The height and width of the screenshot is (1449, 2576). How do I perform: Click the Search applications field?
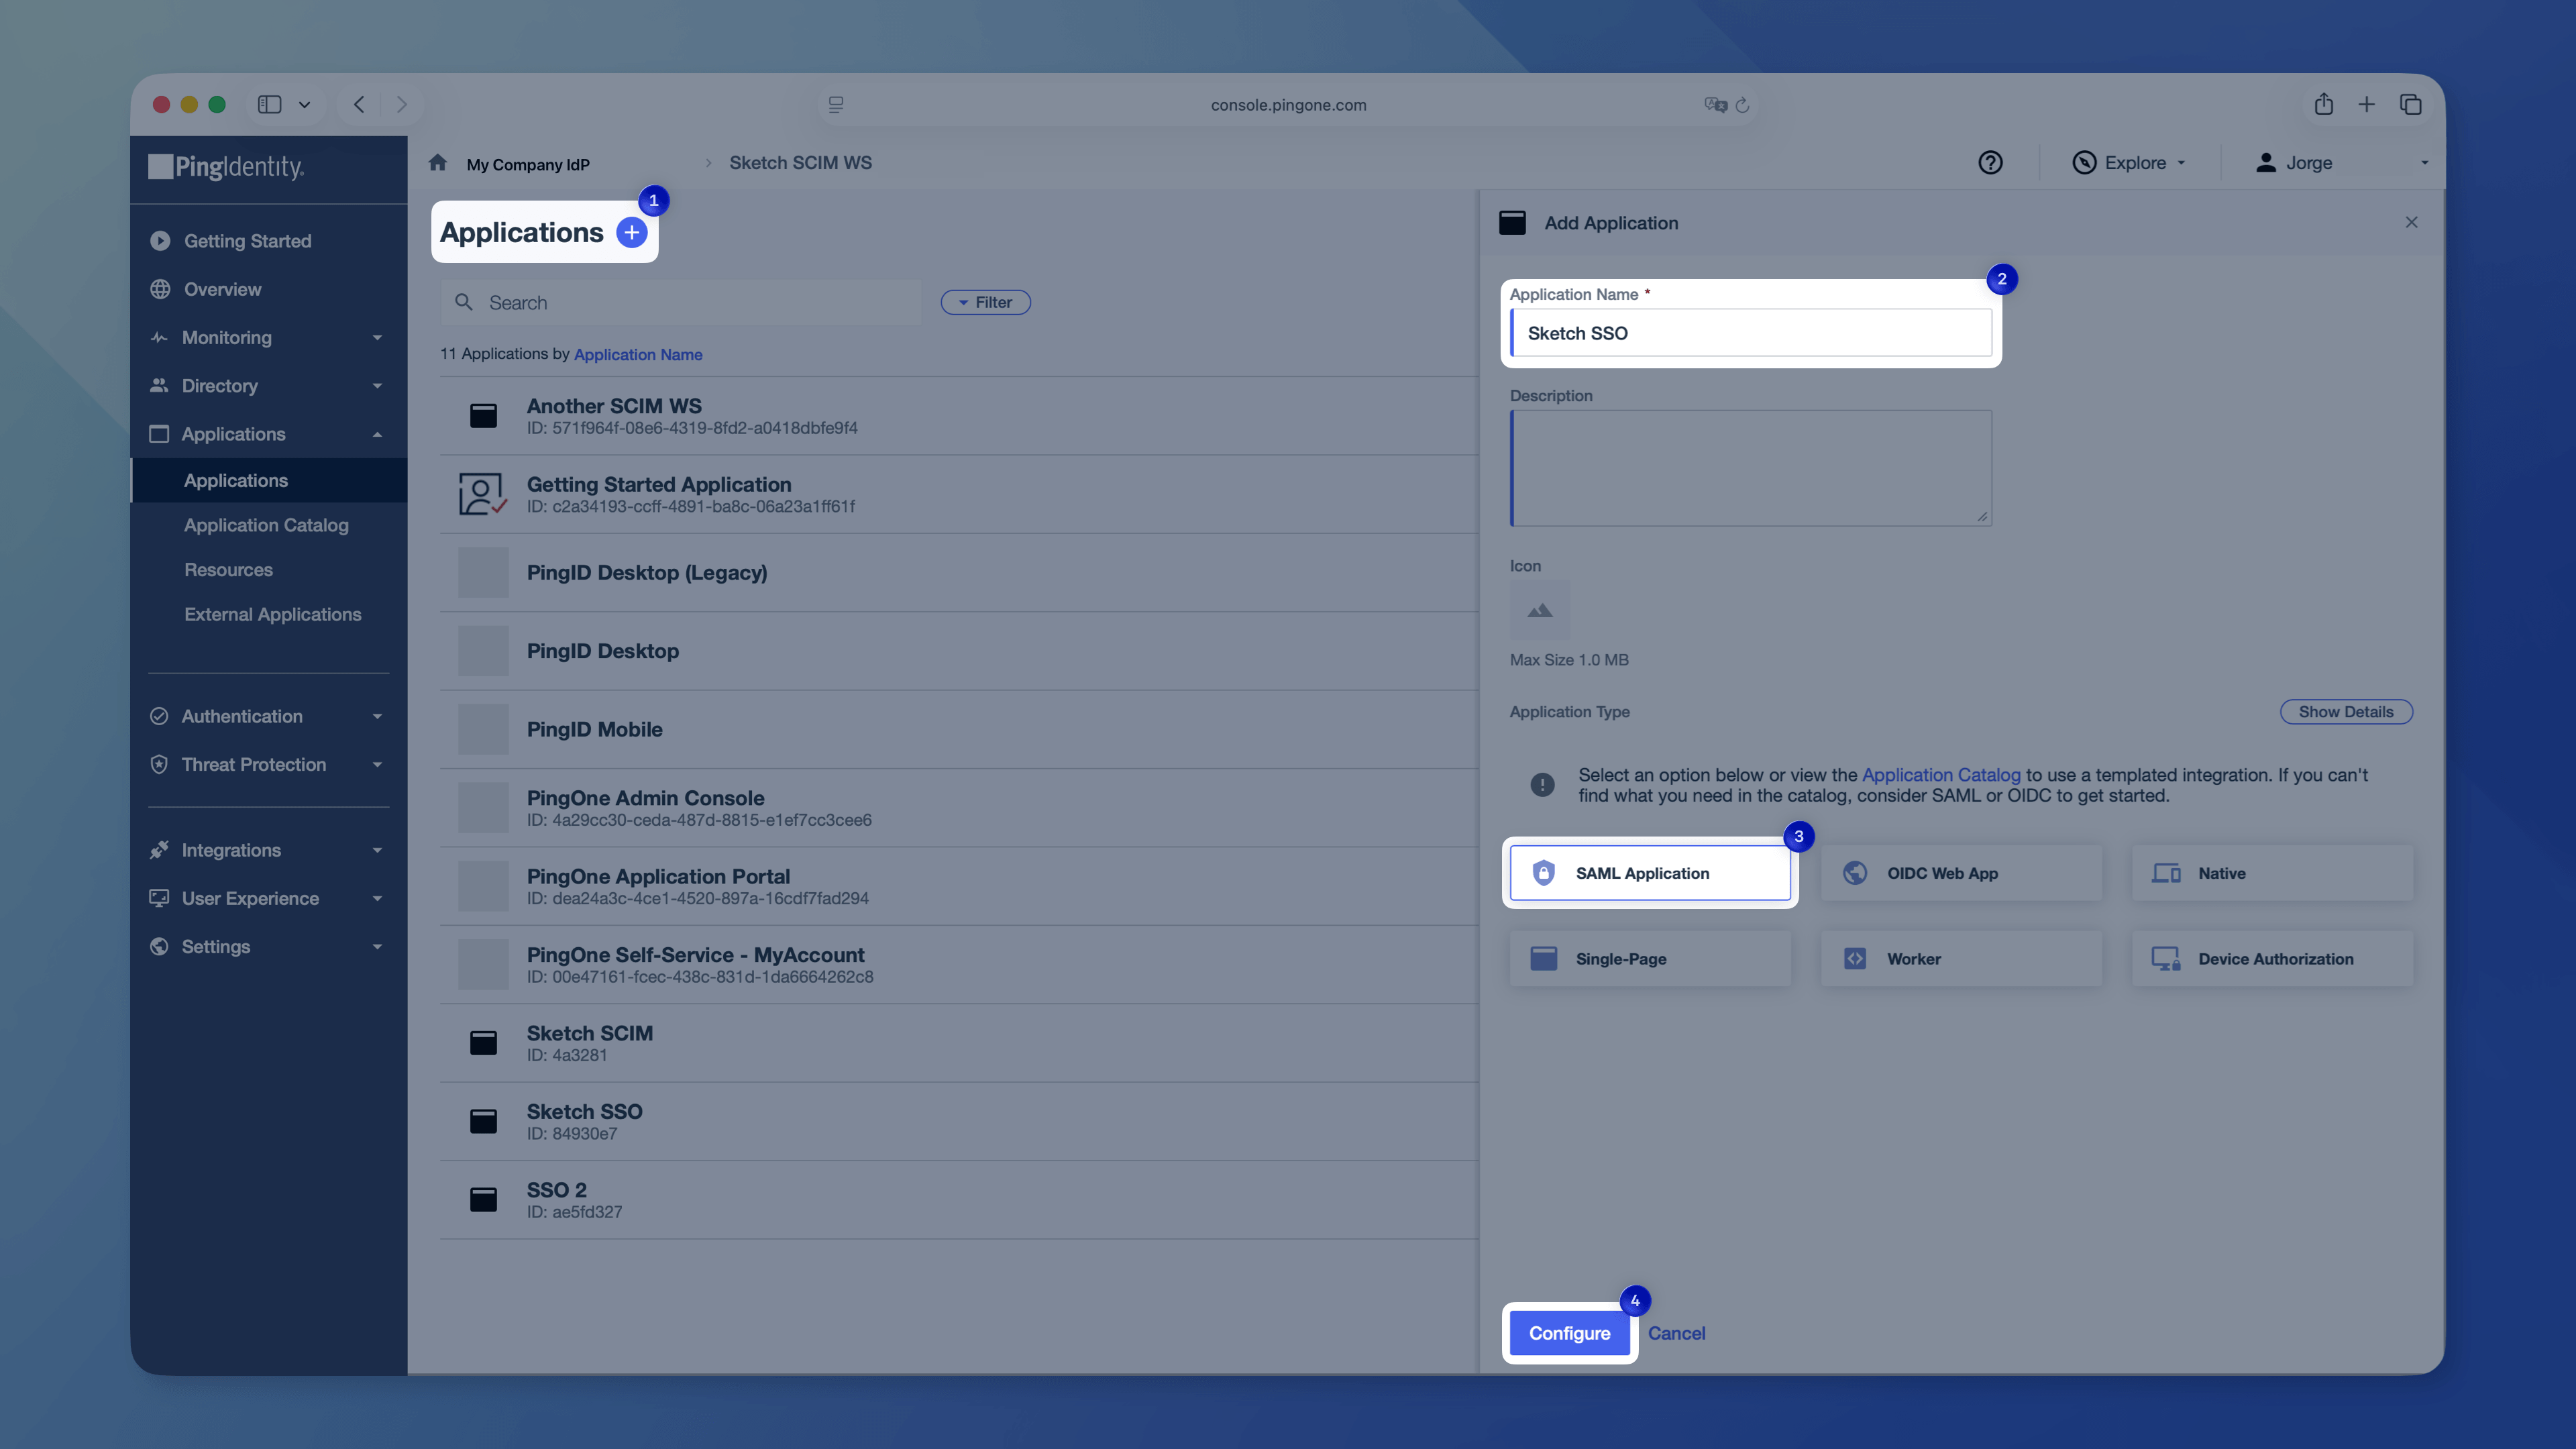pyautogui.click(x=680, y=302)
